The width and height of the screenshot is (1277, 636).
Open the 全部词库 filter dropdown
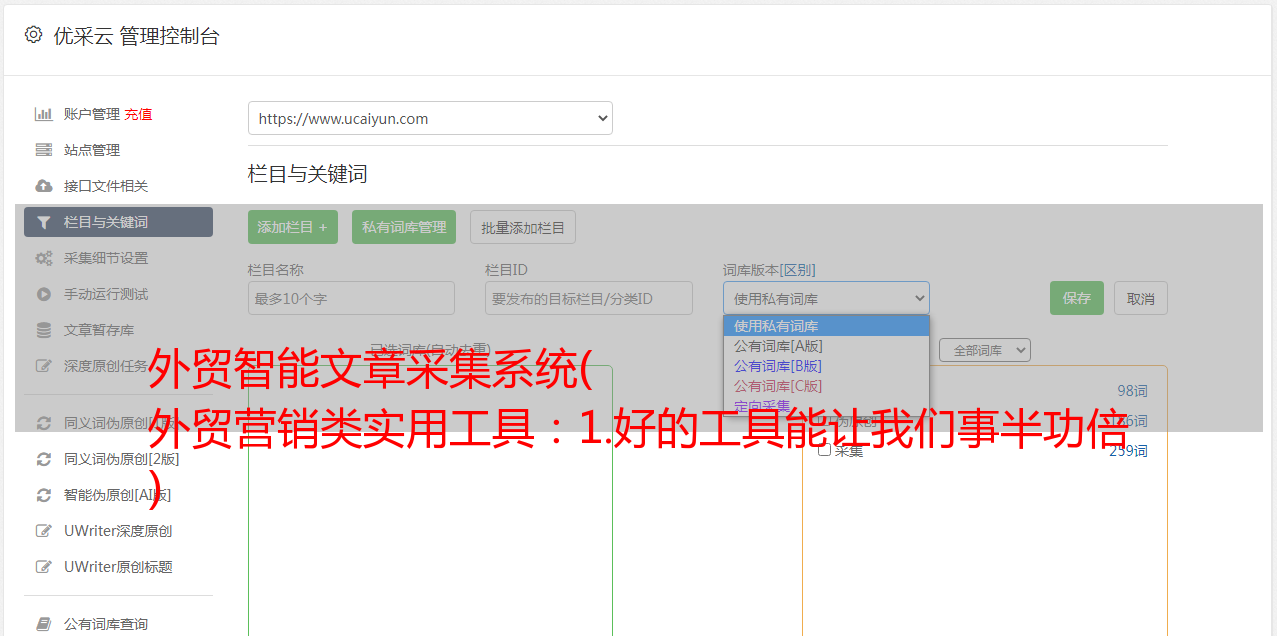984,350
